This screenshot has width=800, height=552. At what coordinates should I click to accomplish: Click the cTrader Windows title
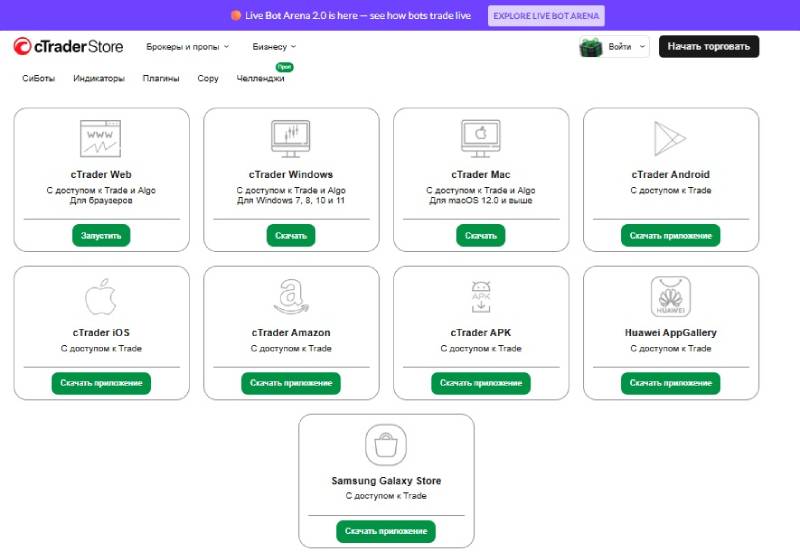(291, 174)
